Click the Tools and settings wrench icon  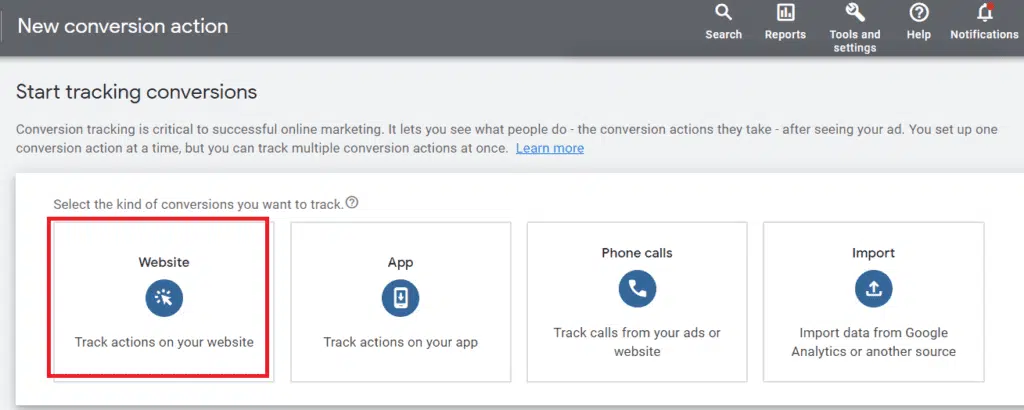coord(855,13)
